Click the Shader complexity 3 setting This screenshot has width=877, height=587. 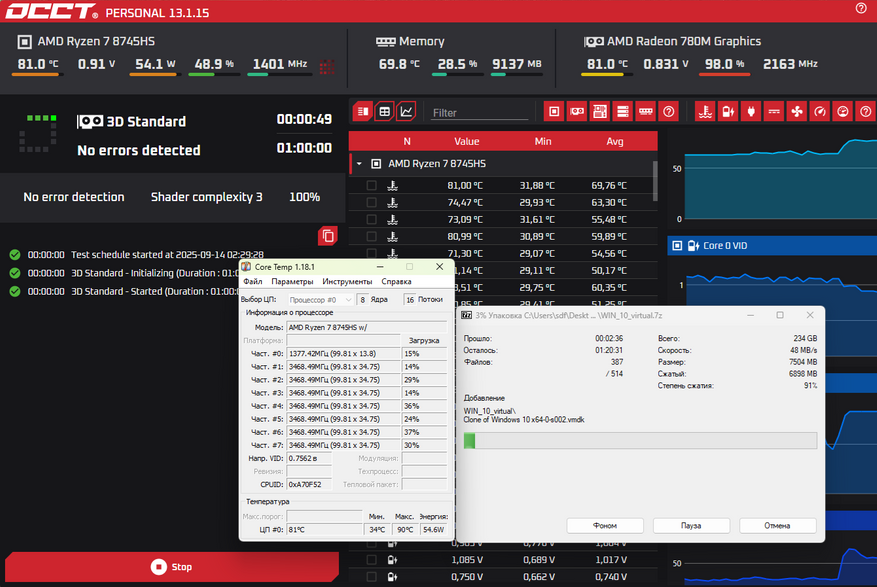click(x=206, y=197)
